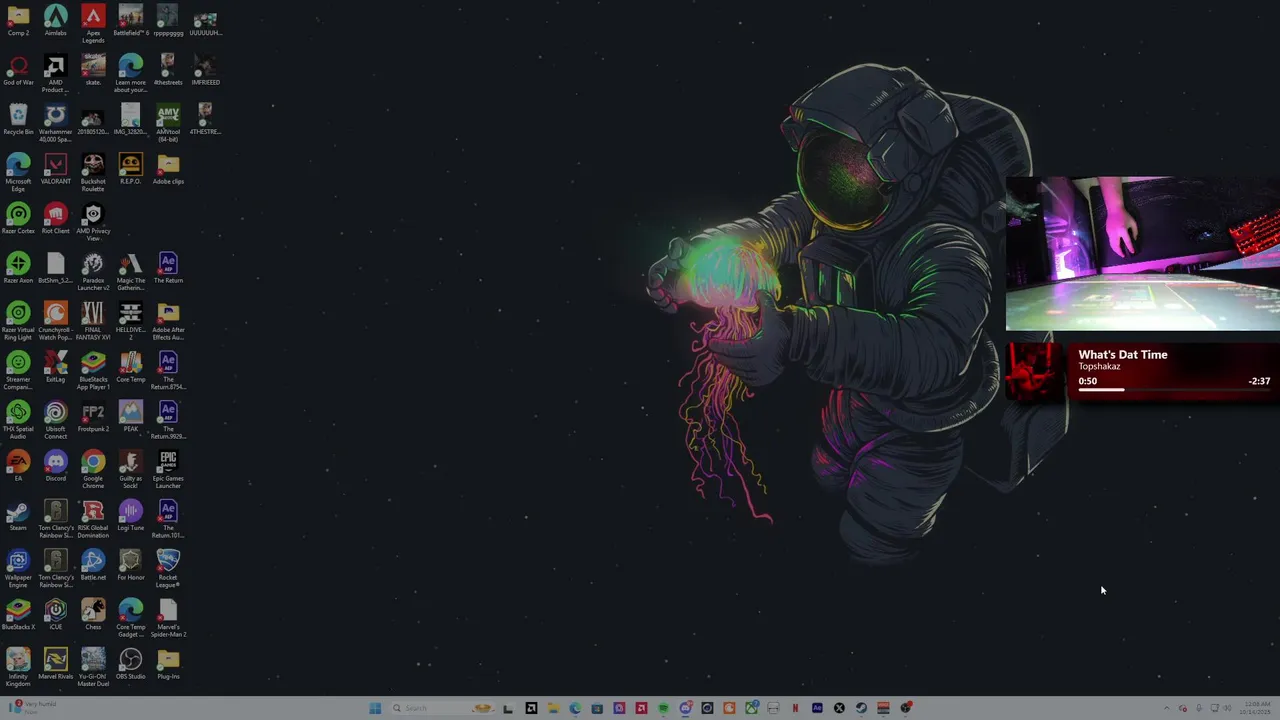The width and height of the screenshot is (1280, 720).
Task: Click the webcam video preview overlay
Action: click(x=1143, y=253)
